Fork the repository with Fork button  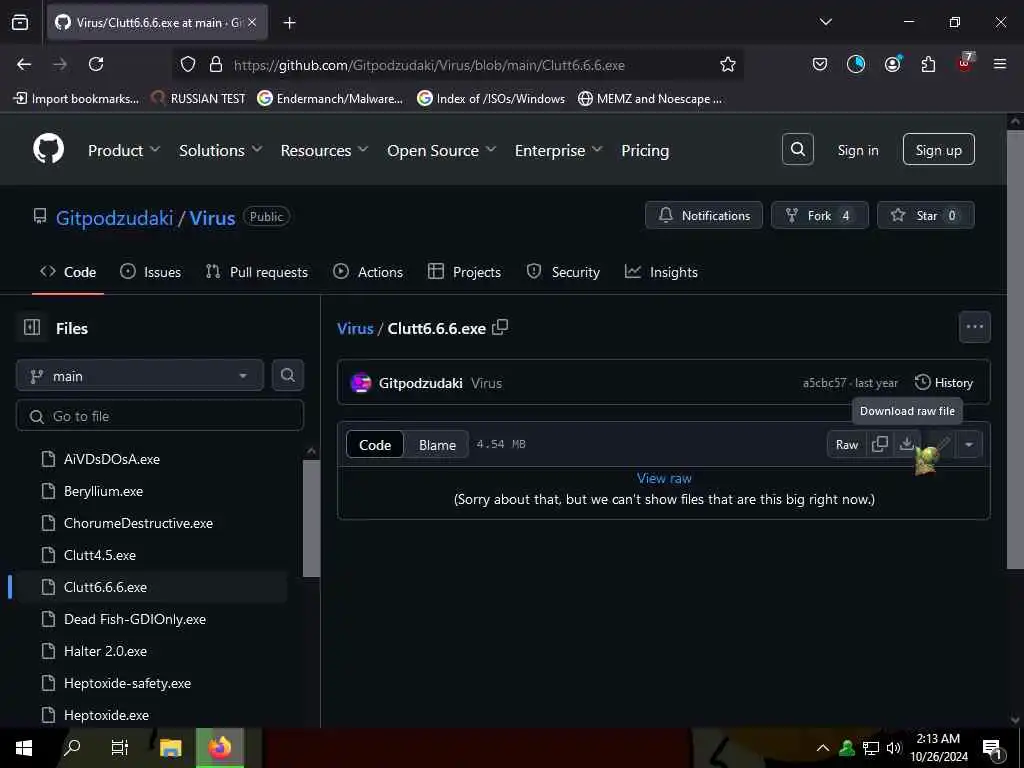coord(820,215)
